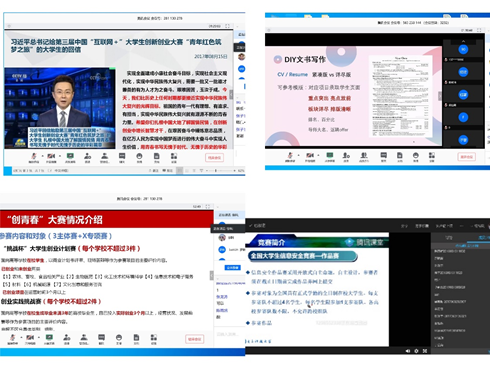Turn on video in 创青春 meeting window
The image size is (490, 367).
click(x=30, y=338)
